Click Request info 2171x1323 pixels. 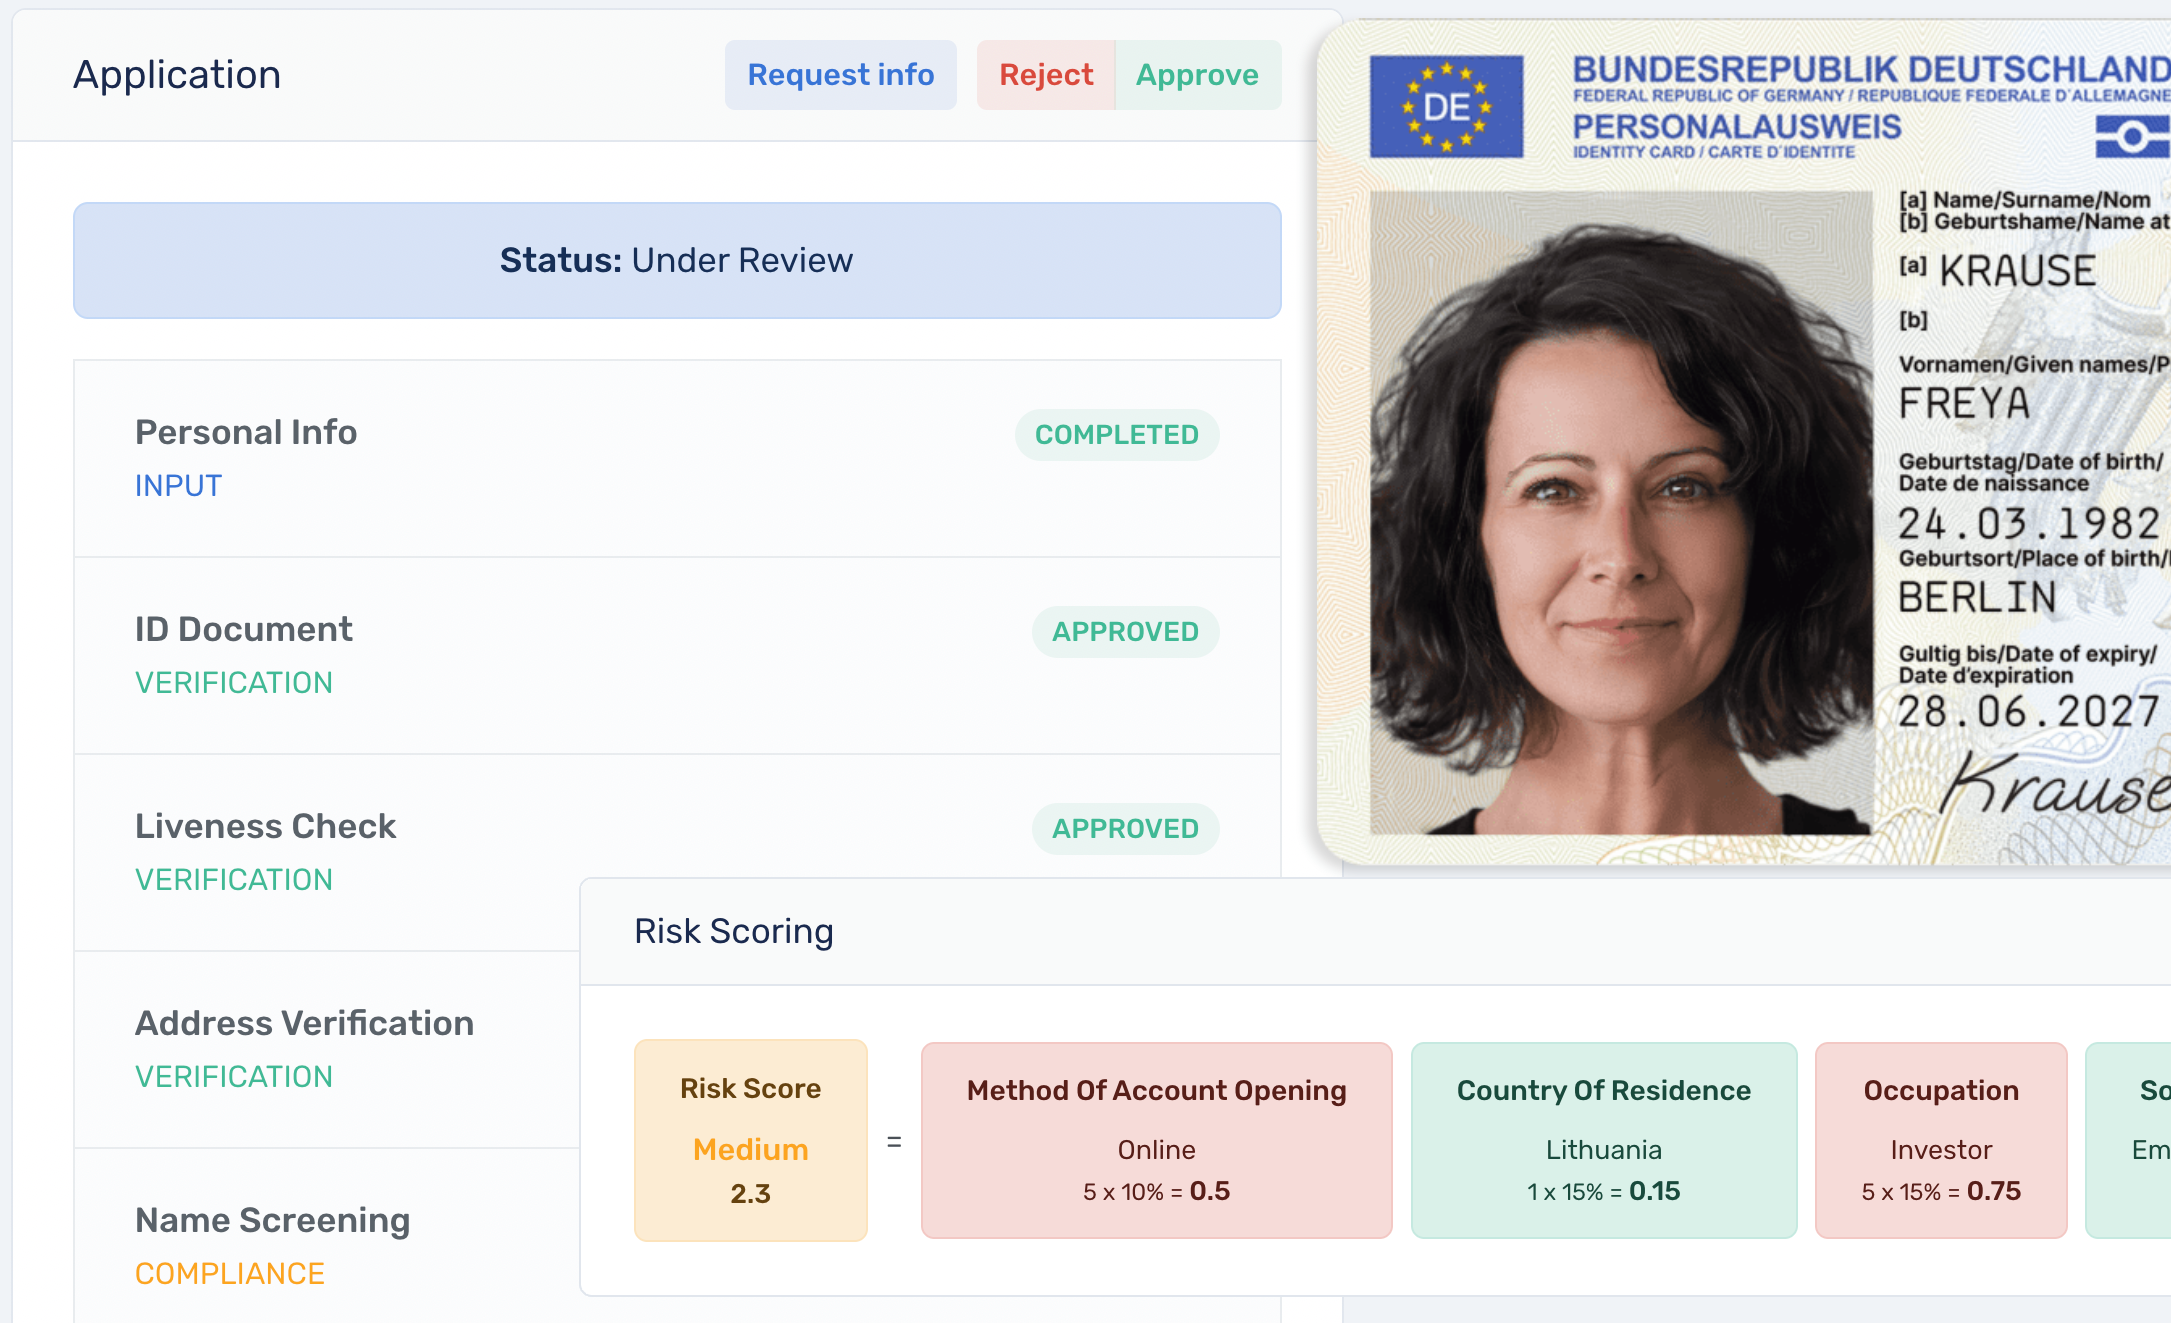840,74
